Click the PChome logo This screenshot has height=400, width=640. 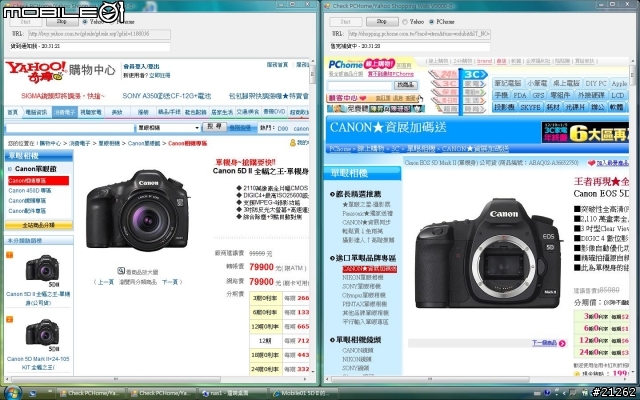point(345,64)
